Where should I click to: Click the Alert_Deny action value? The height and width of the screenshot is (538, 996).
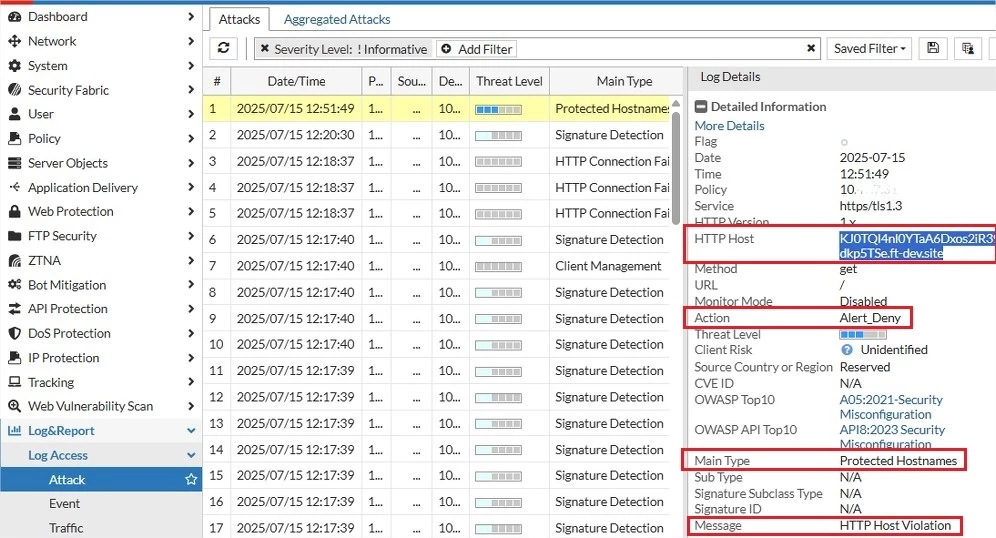click(870, 318)
